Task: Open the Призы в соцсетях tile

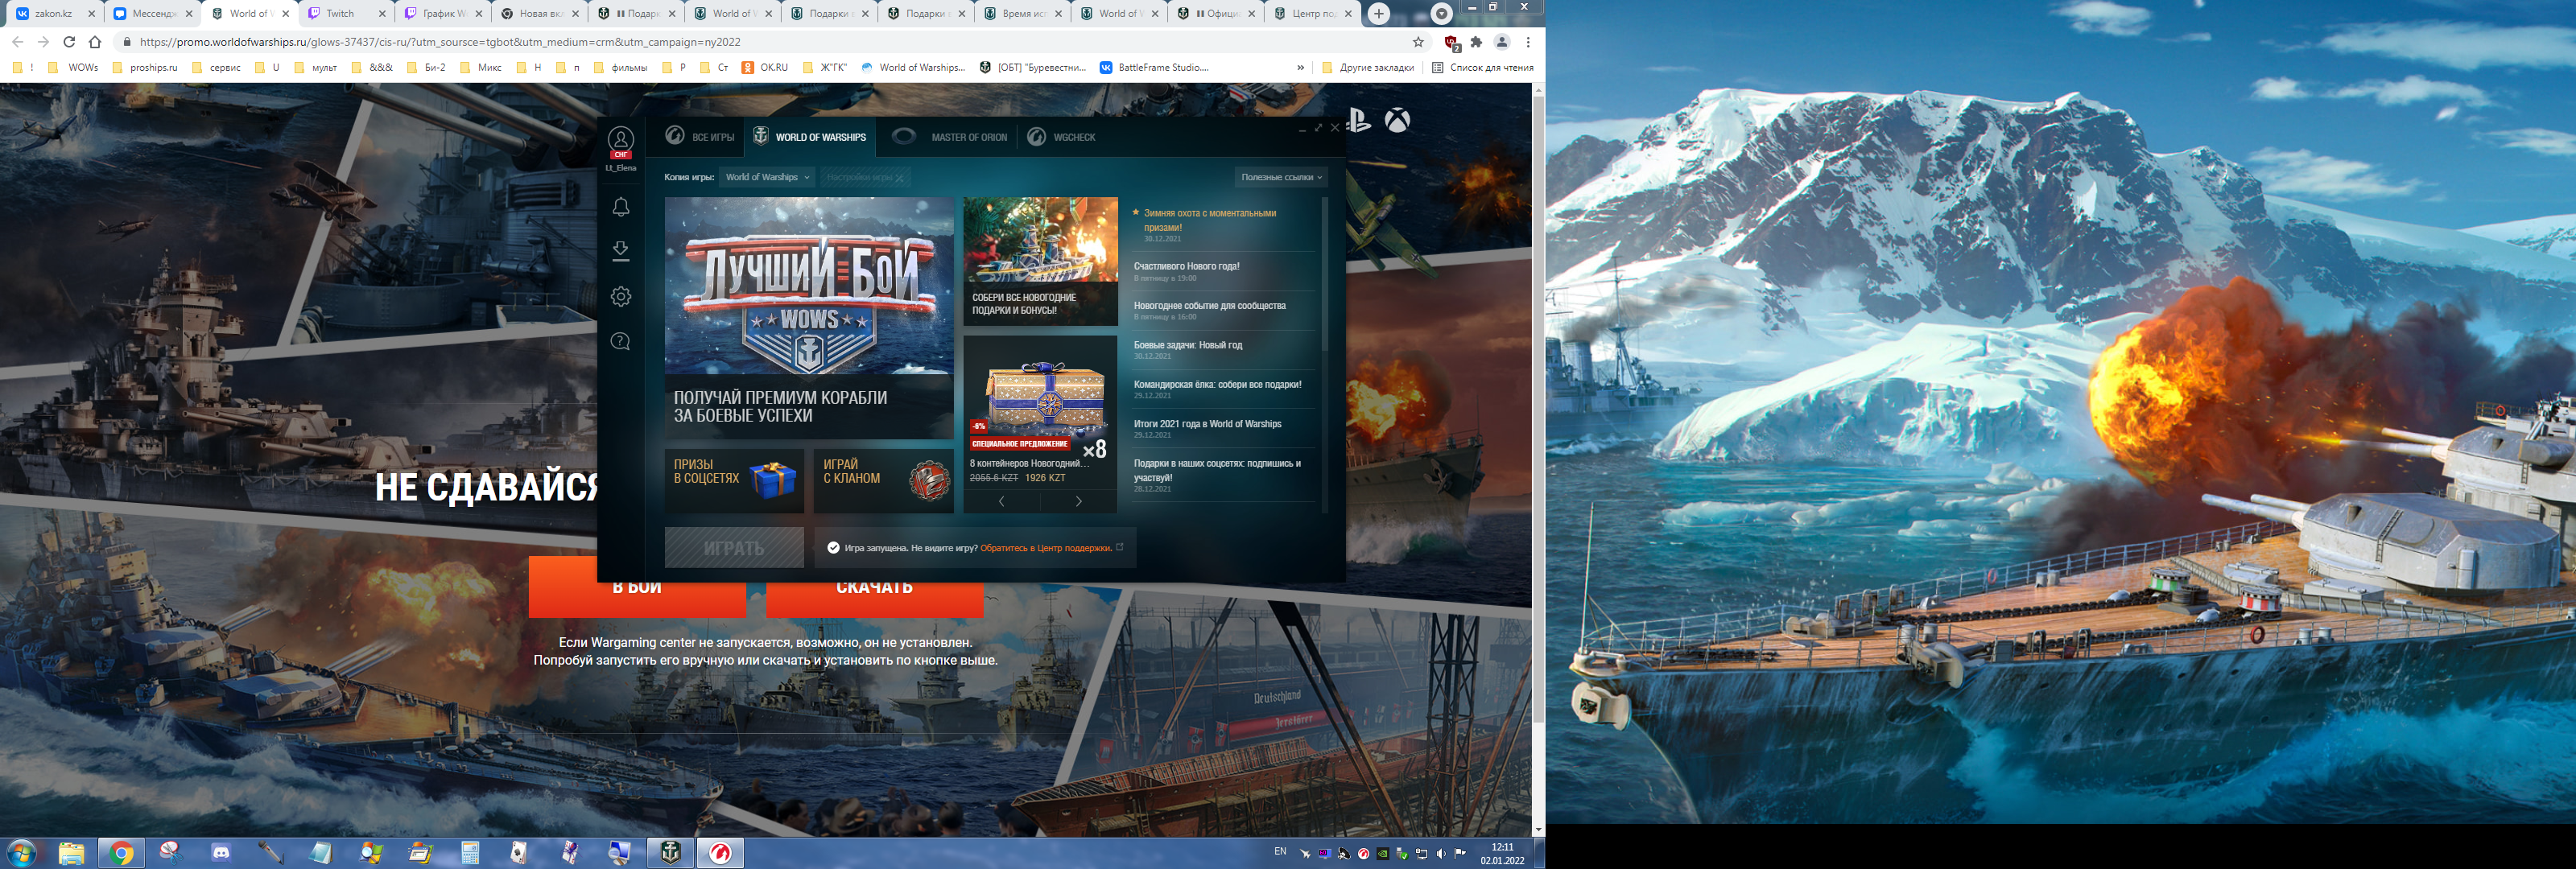Action: 734,480
